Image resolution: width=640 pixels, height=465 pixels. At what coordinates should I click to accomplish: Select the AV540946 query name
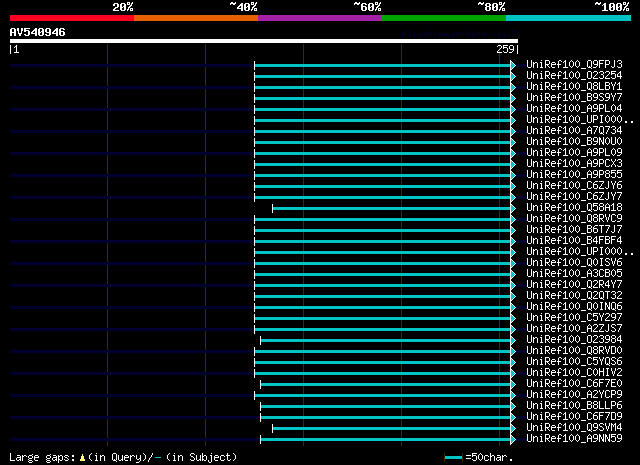point(38,32)
